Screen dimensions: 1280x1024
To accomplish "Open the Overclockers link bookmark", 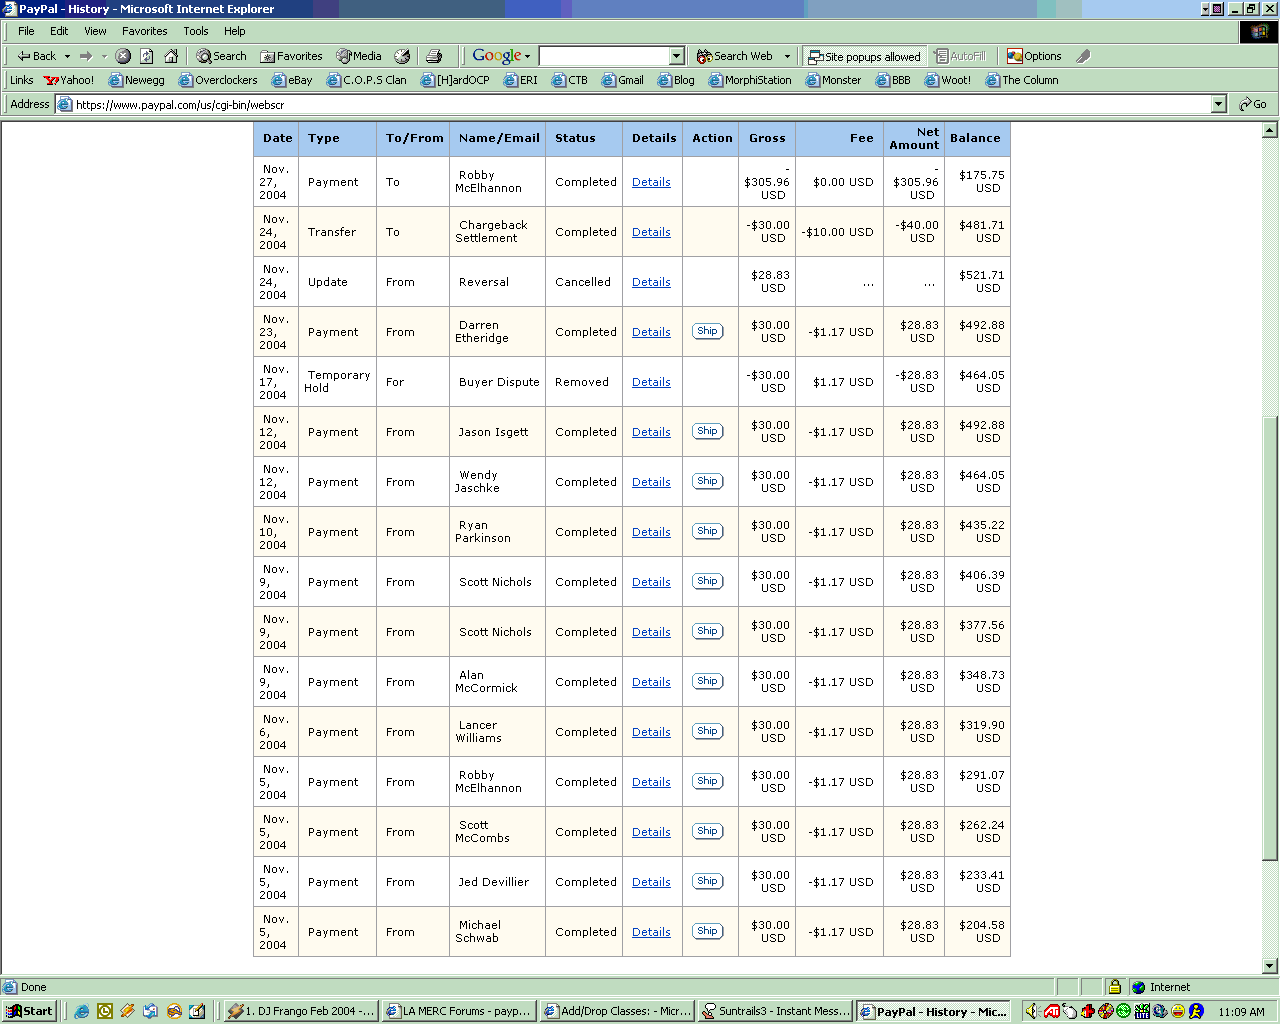I will [218, 80].
